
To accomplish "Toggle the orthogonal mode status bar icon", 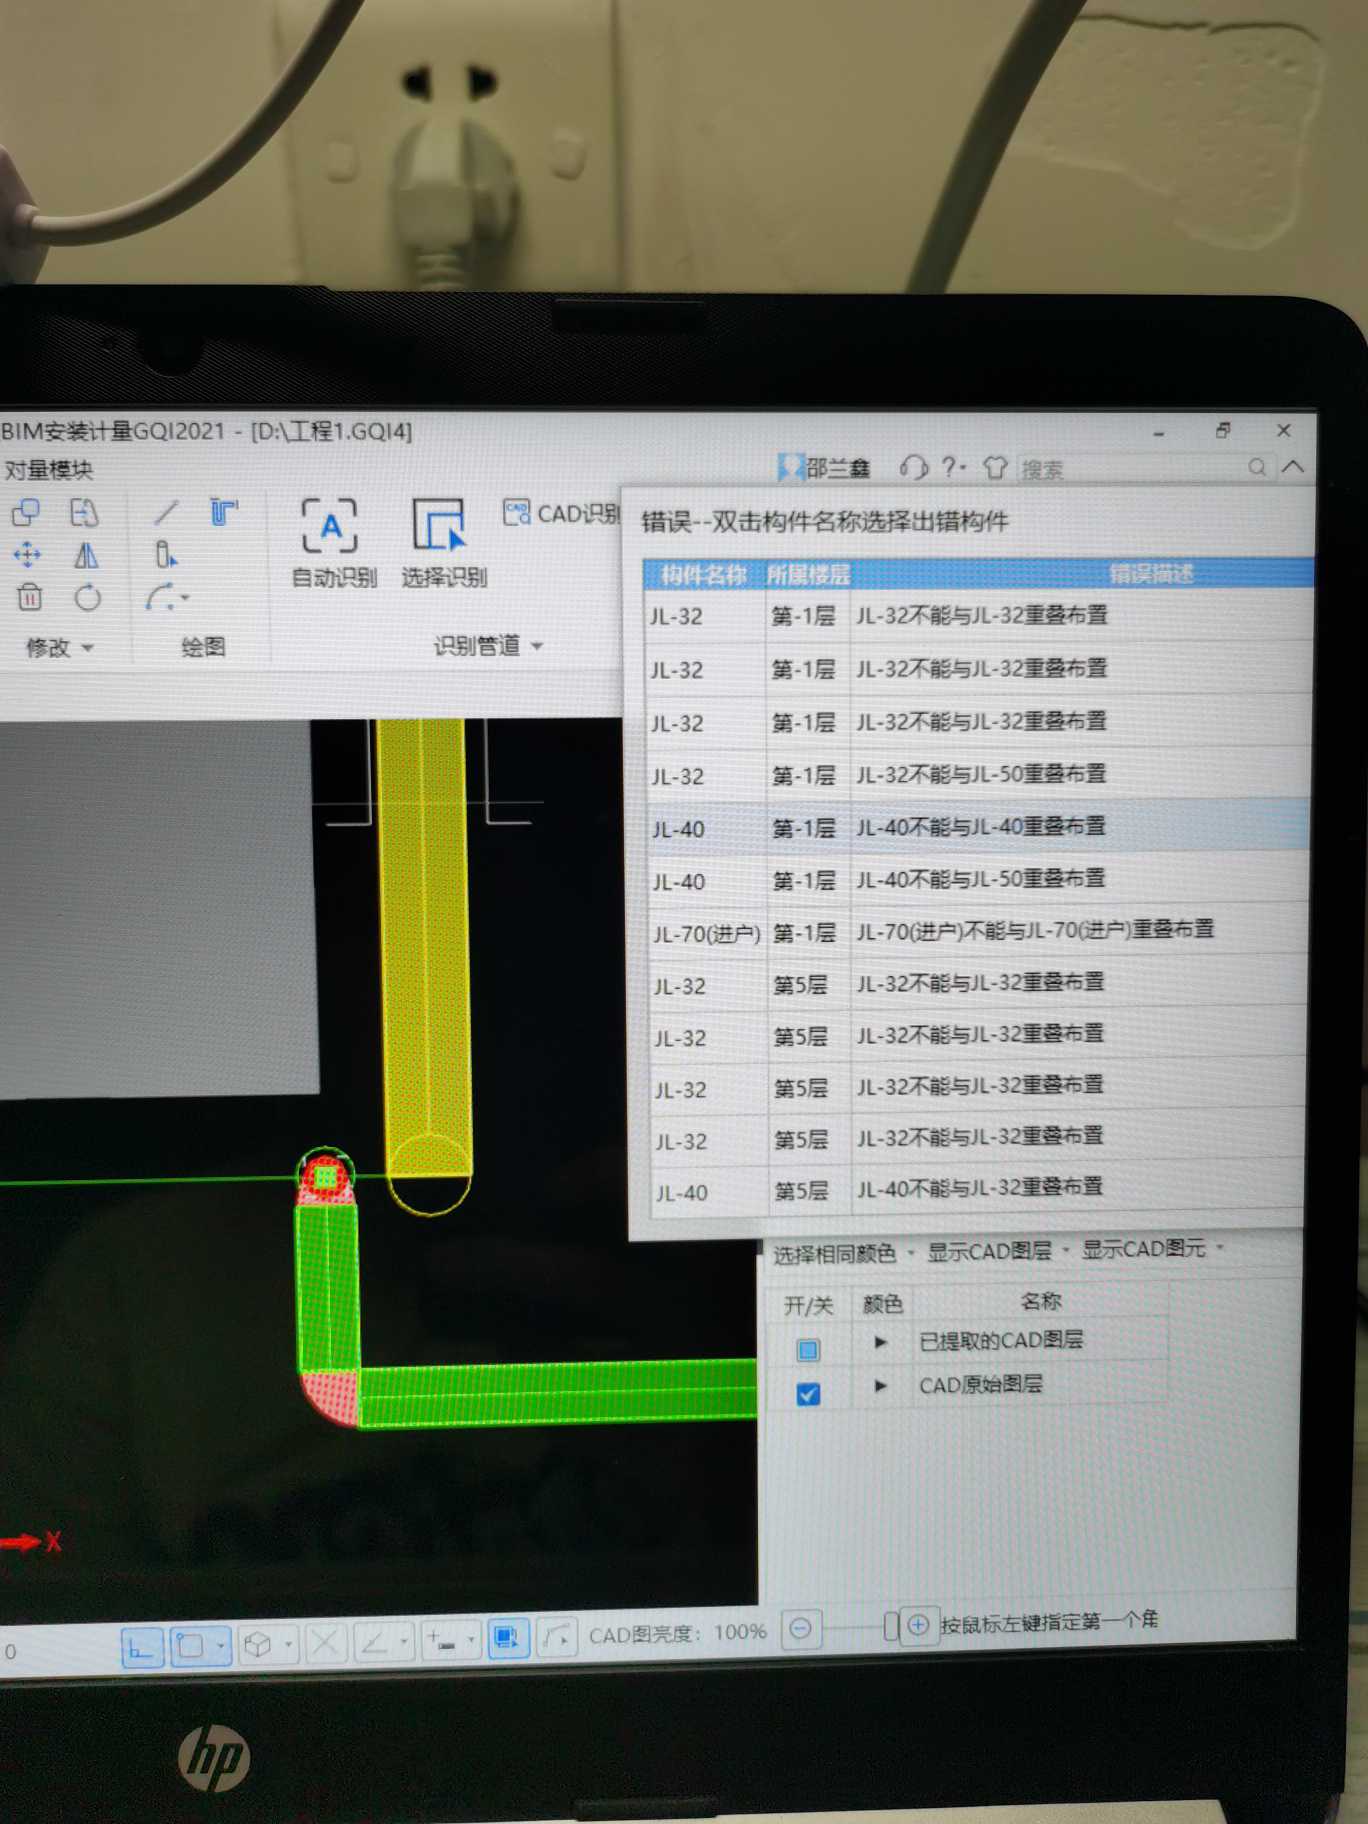I will 141,1646.
